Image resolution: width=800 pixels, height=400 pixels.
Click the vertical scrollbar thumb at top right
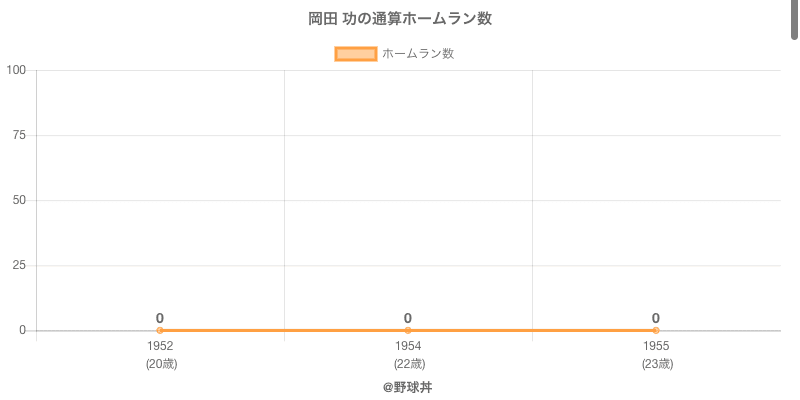(x=795, y=20)
